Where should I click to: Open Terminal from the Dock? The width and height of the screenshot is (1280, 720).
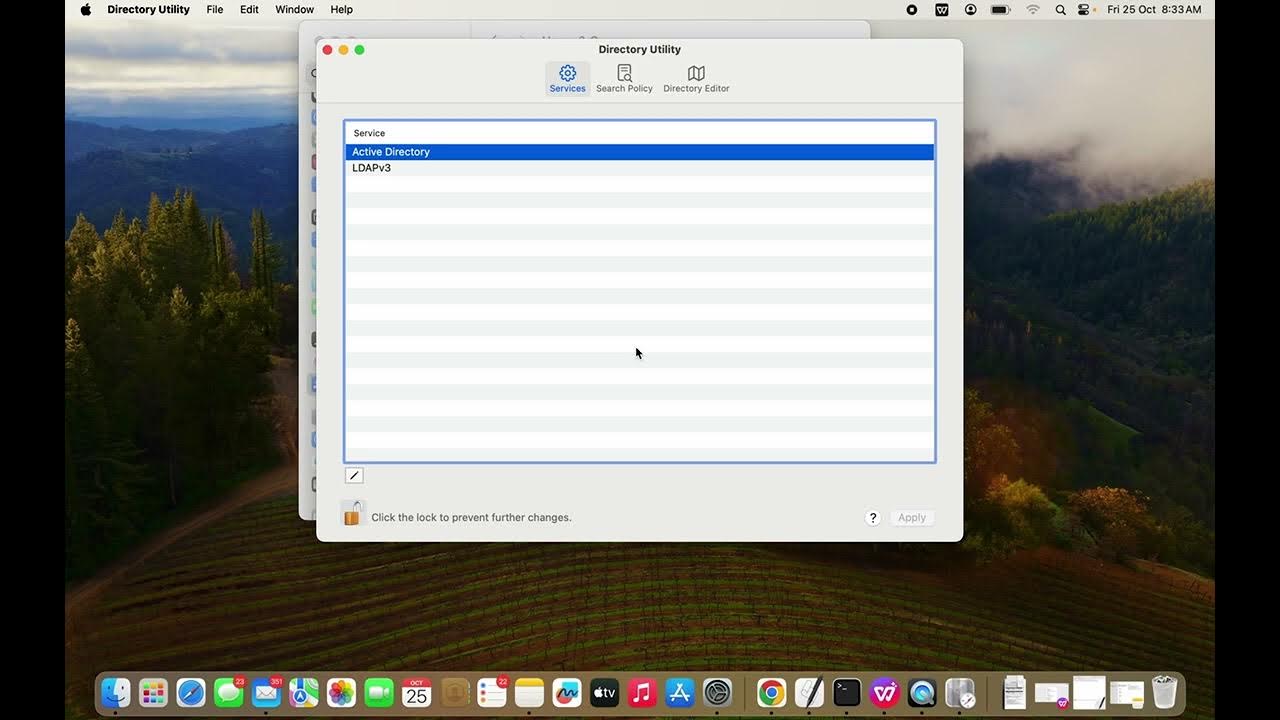tap(847, 692)
